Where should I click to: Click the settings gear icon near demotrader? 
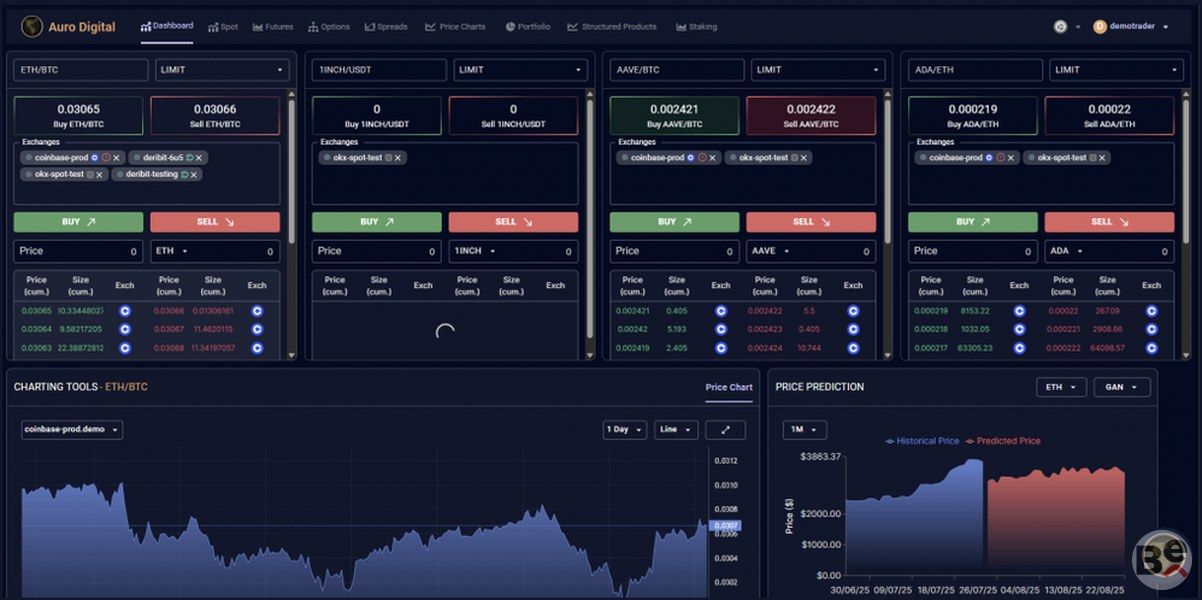[1060, 27]
